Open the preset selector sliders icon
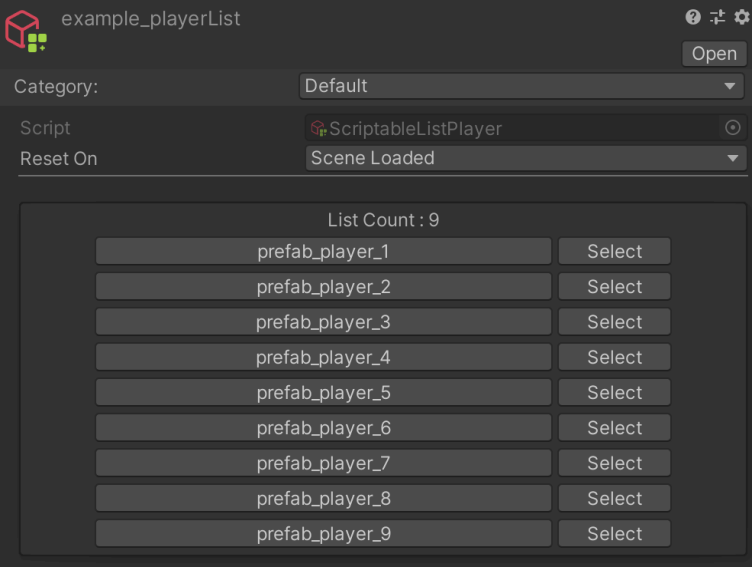The image size is (752, 567). (x=717, y=17)
